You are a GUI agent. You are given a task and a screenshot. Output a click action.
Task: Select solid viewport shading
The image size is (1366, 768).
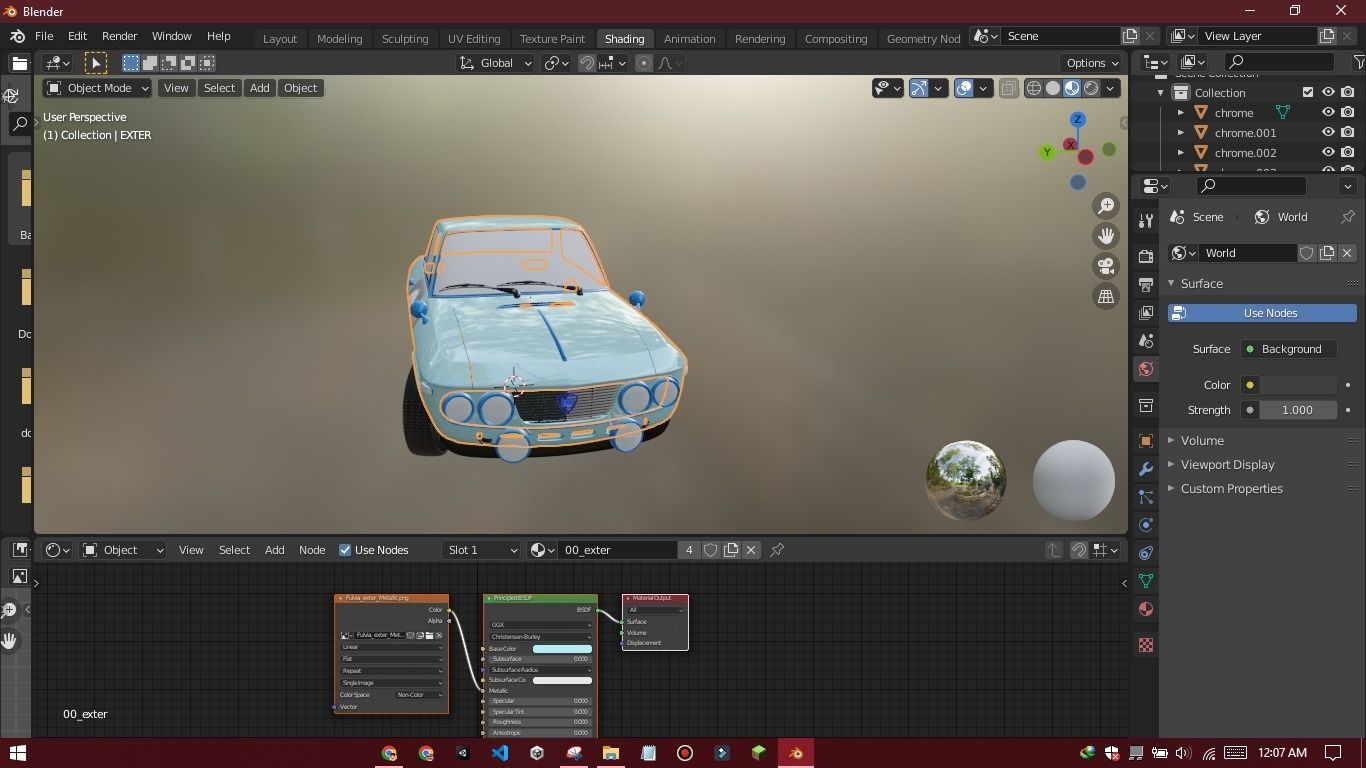[1053, 88]
